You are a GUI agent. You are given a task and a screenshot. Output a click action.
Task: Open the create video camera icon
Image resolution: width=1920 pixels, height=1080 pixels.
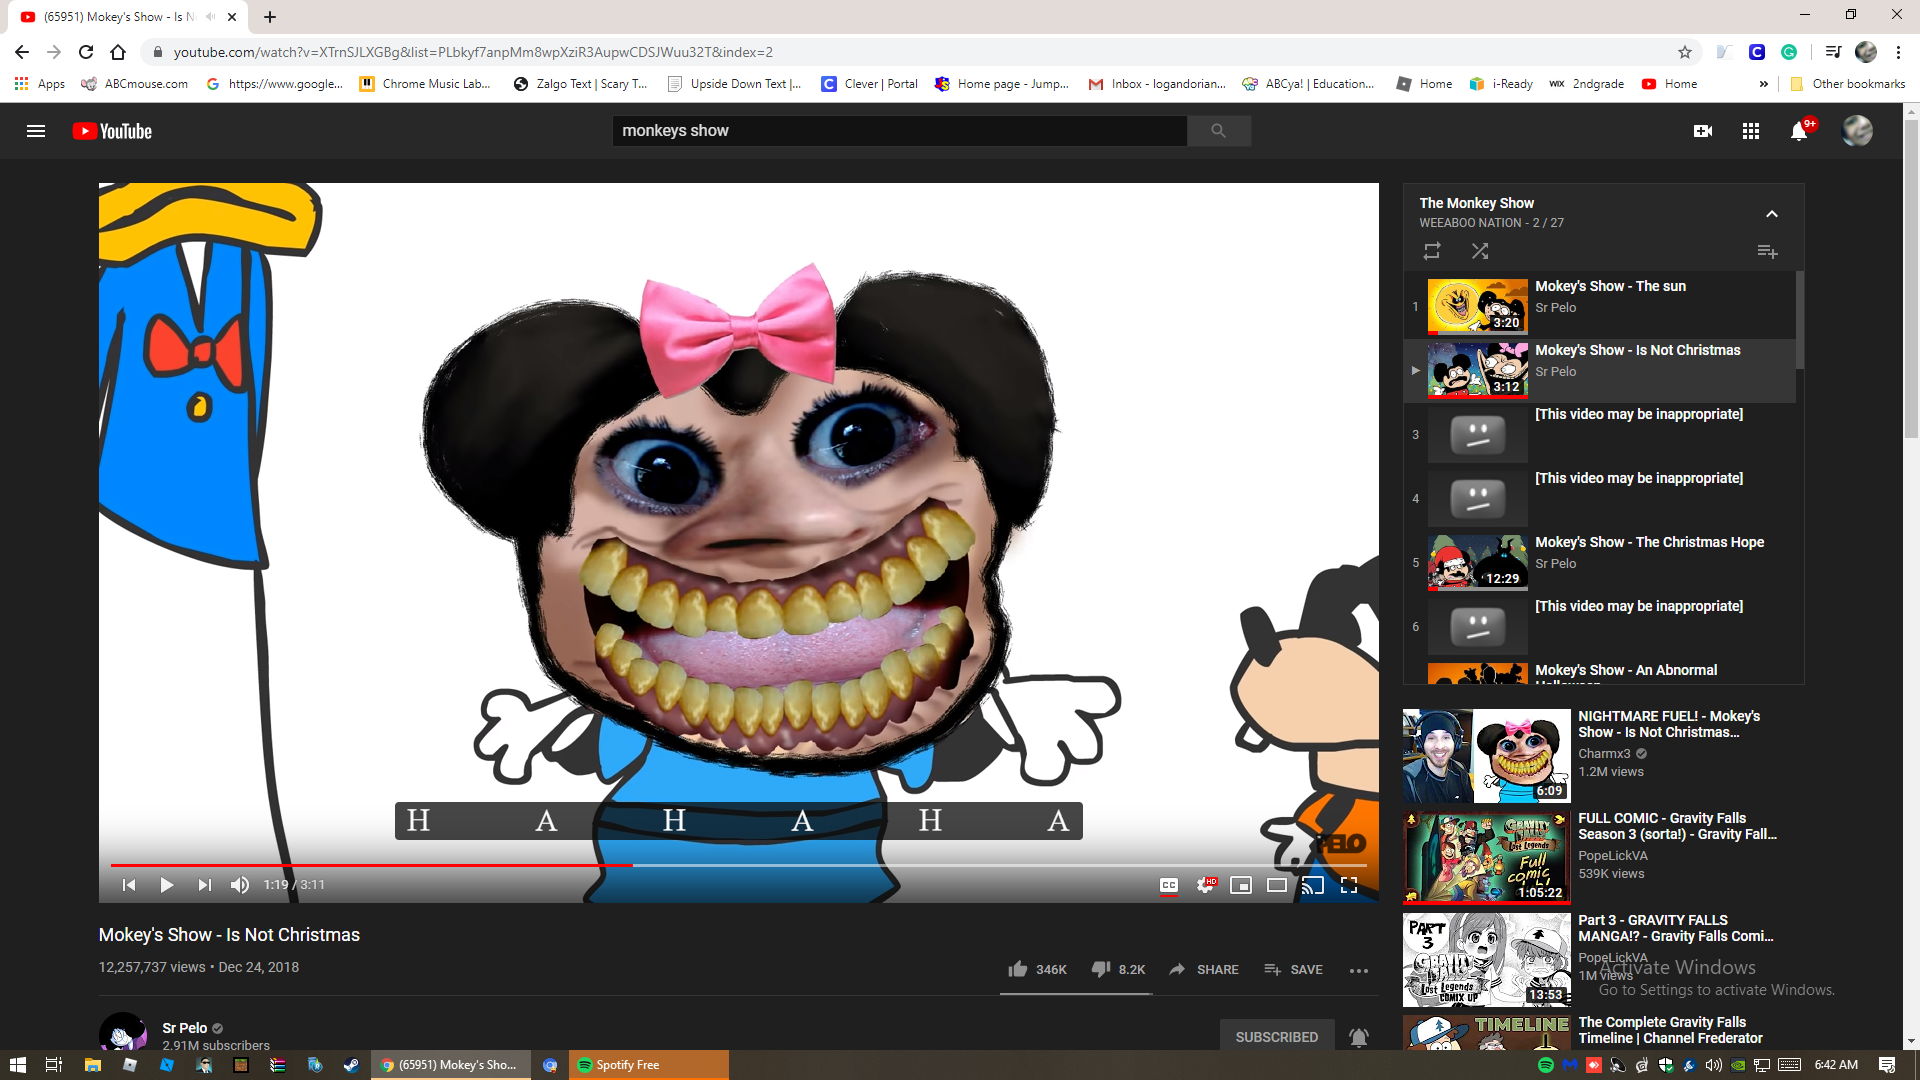click(x=1703, y=131)
